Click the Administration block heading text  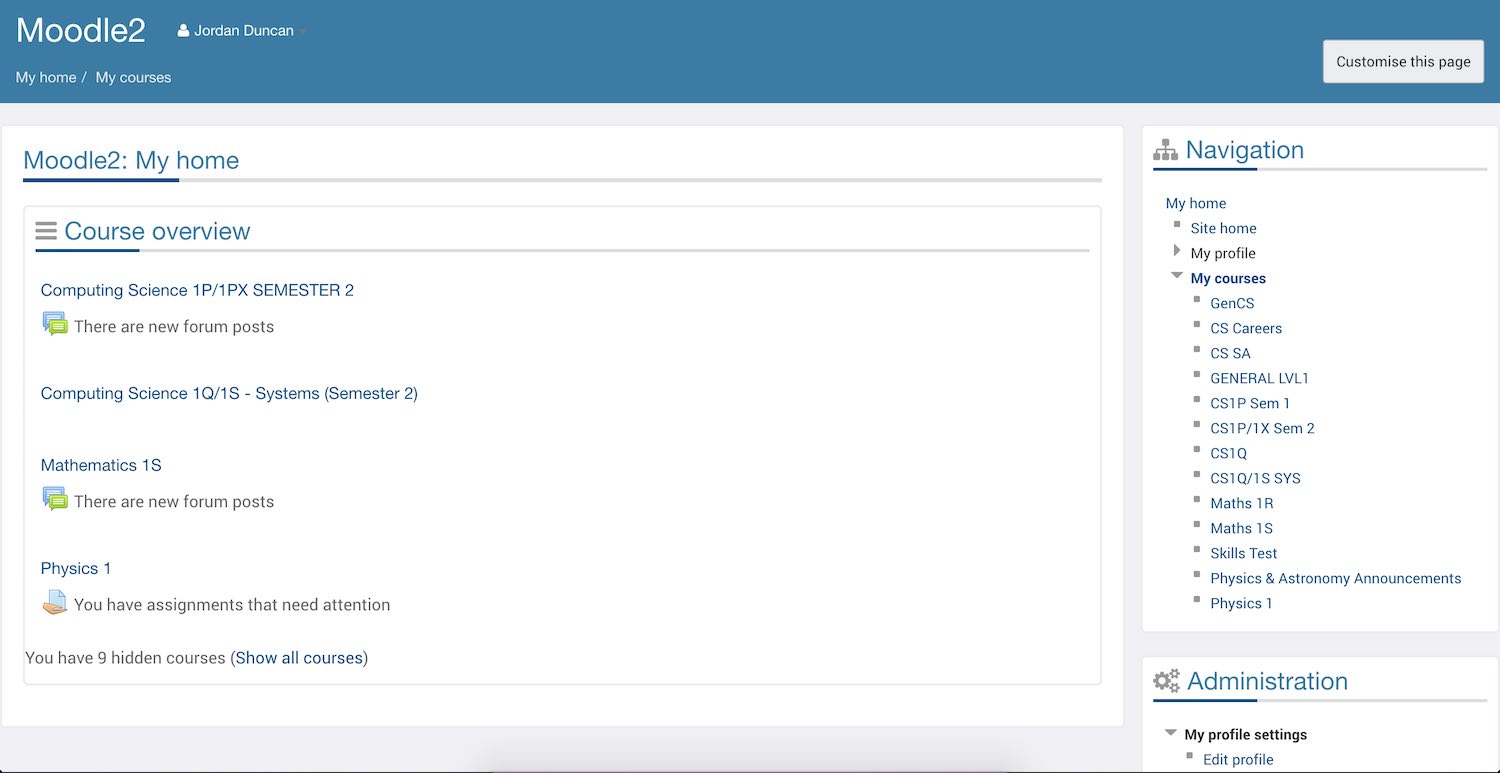(x=1267, y=681)
